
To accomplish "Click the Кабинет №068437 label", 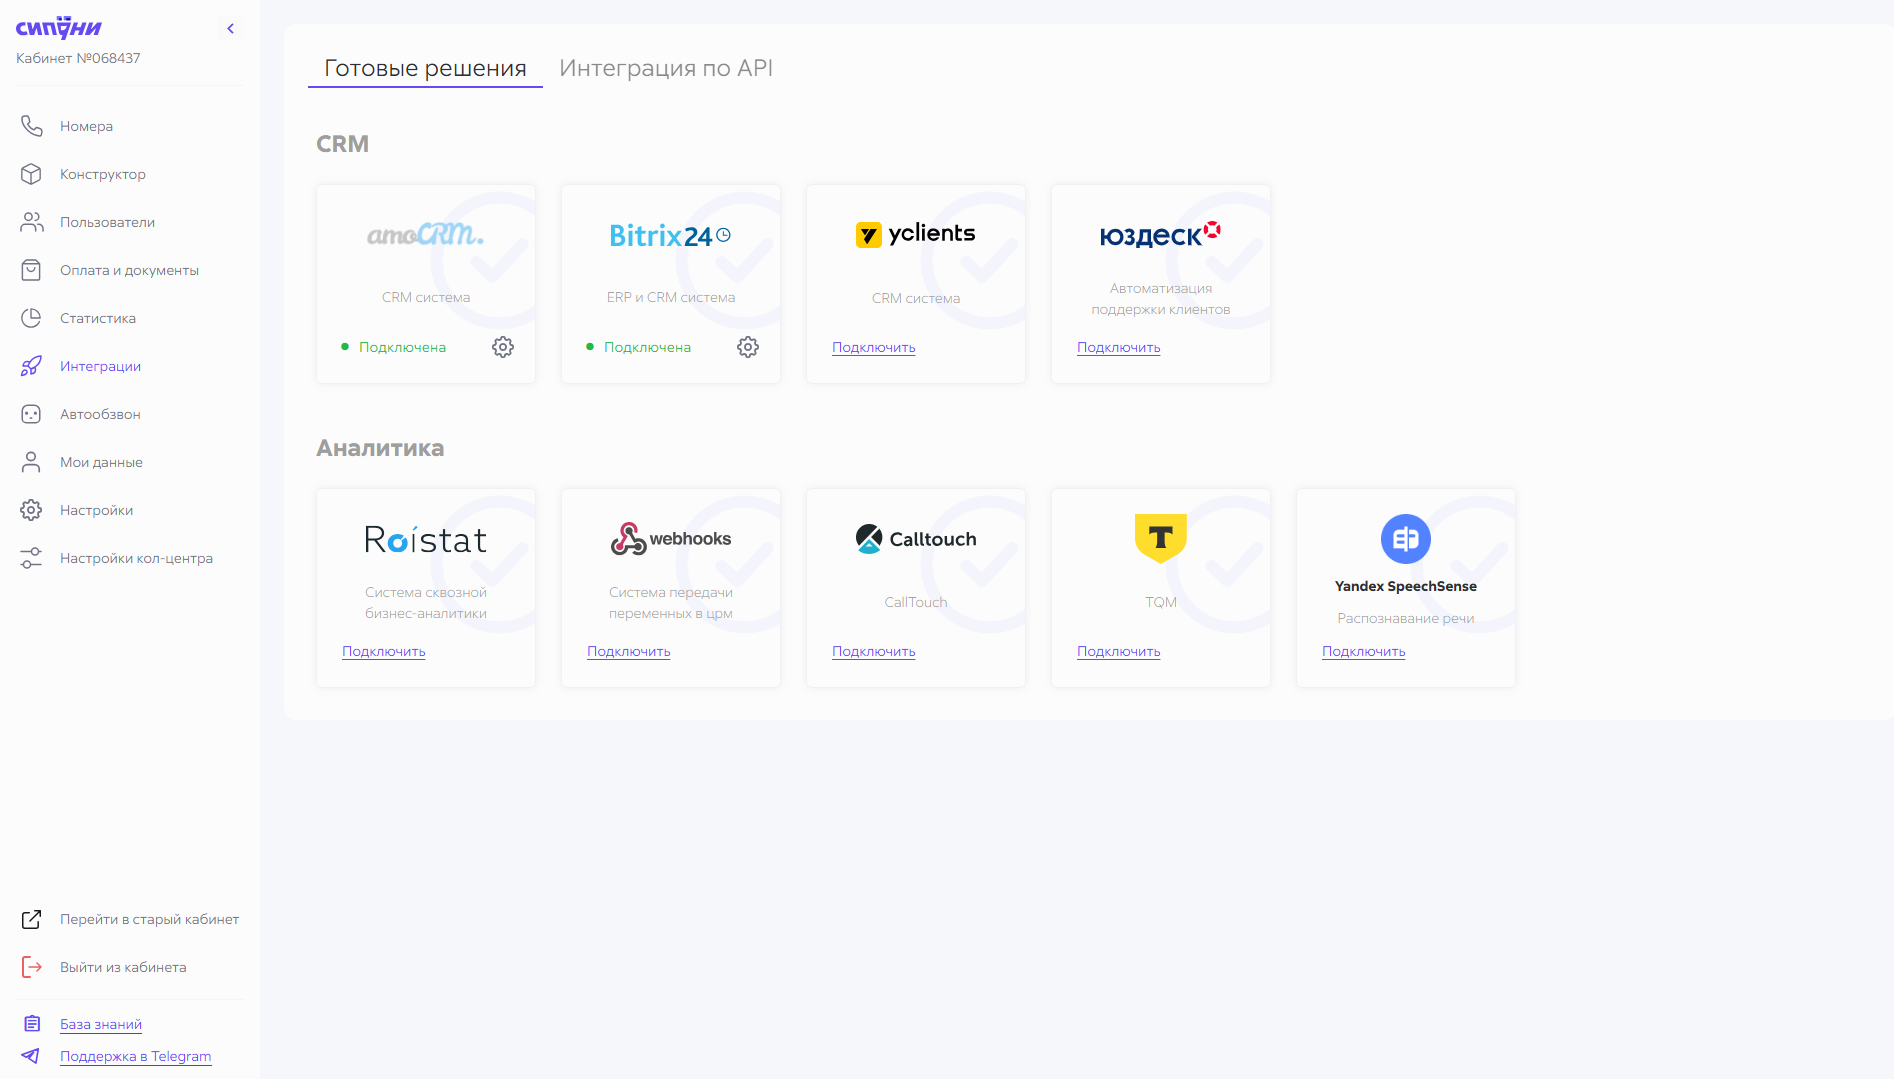I will [78, 58].
